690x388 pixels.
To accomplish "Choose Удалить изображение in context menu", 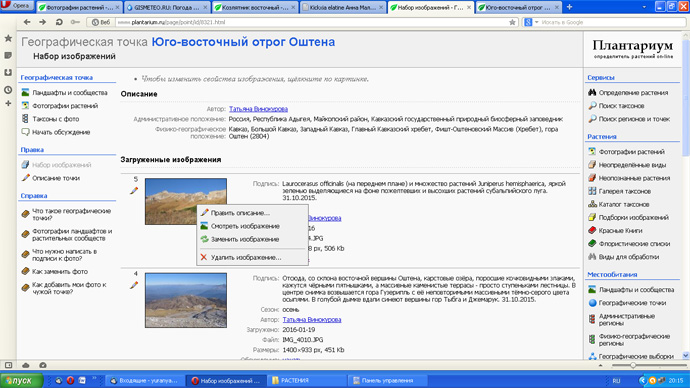I will (x=253, y=257).
